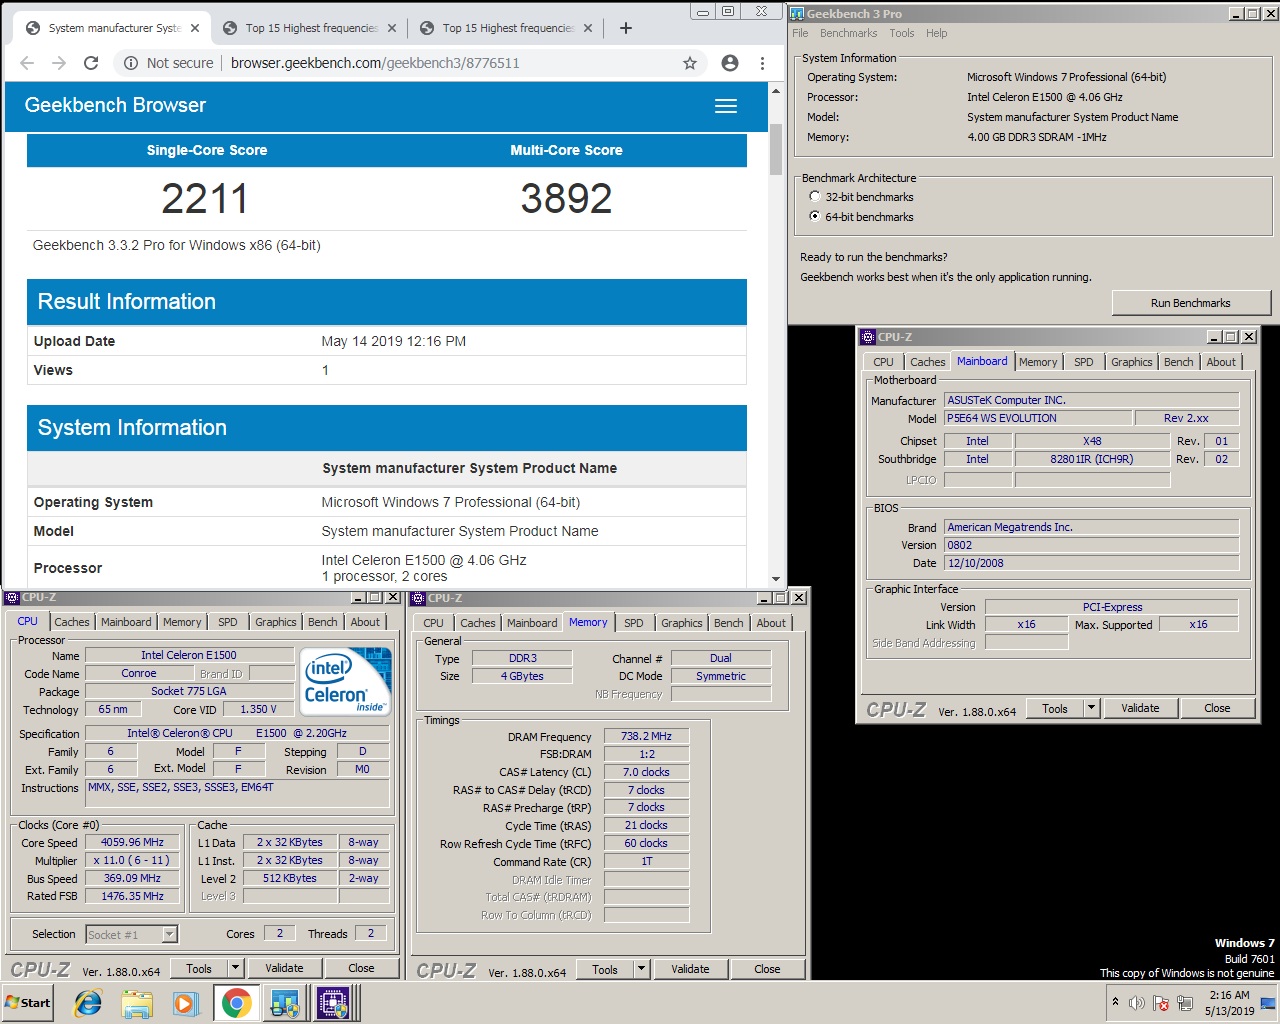Switch to Caches tab in CPU window
This screenshot has width=1280, height=1024.
(72, 622)
